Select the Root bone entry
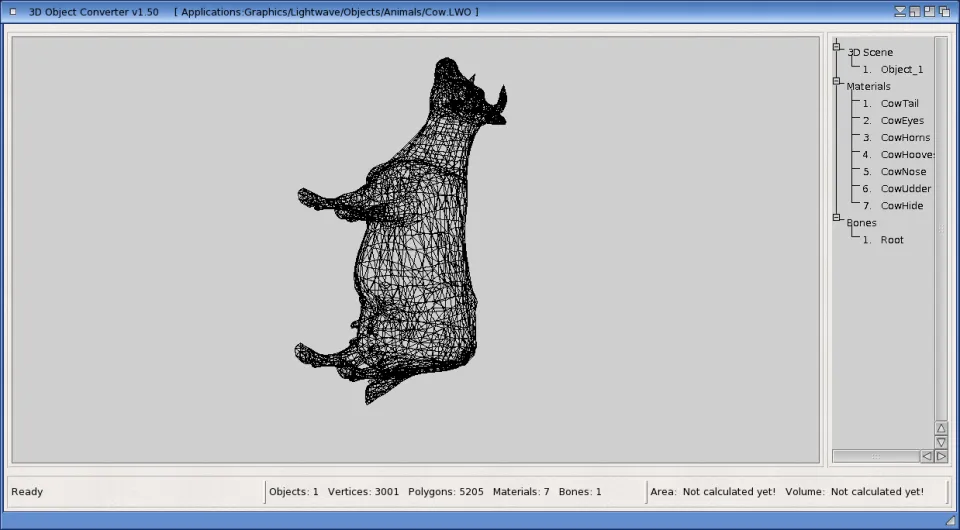Screen dimensions: 960x530 pos(891,240)
